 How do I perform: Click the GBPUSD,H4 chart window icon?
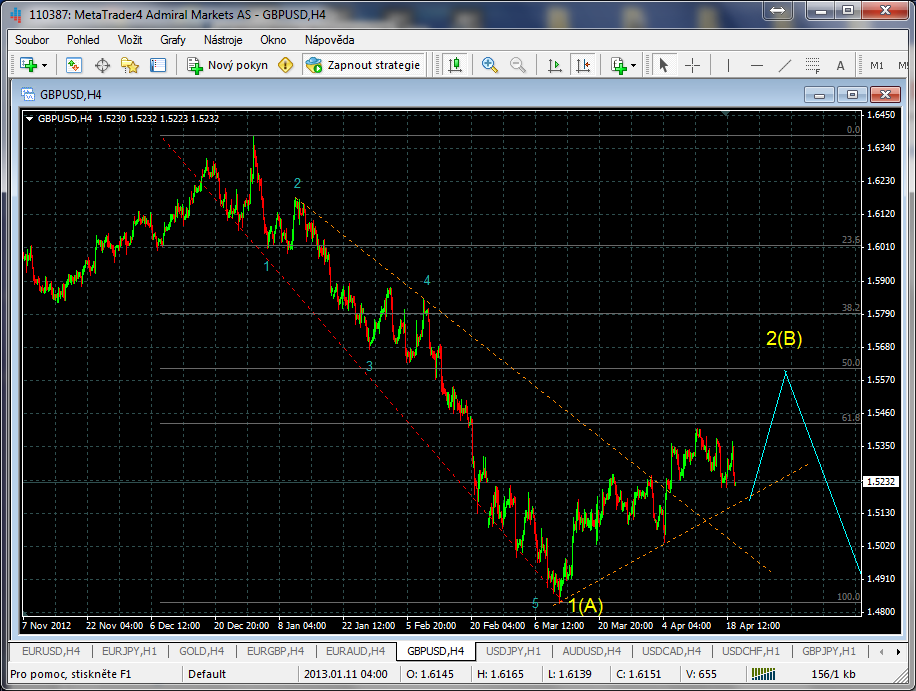point(27,94)
